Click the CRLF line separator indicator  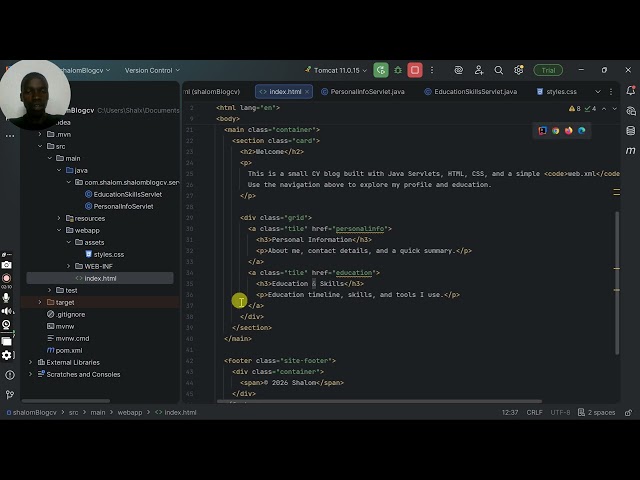534,413
